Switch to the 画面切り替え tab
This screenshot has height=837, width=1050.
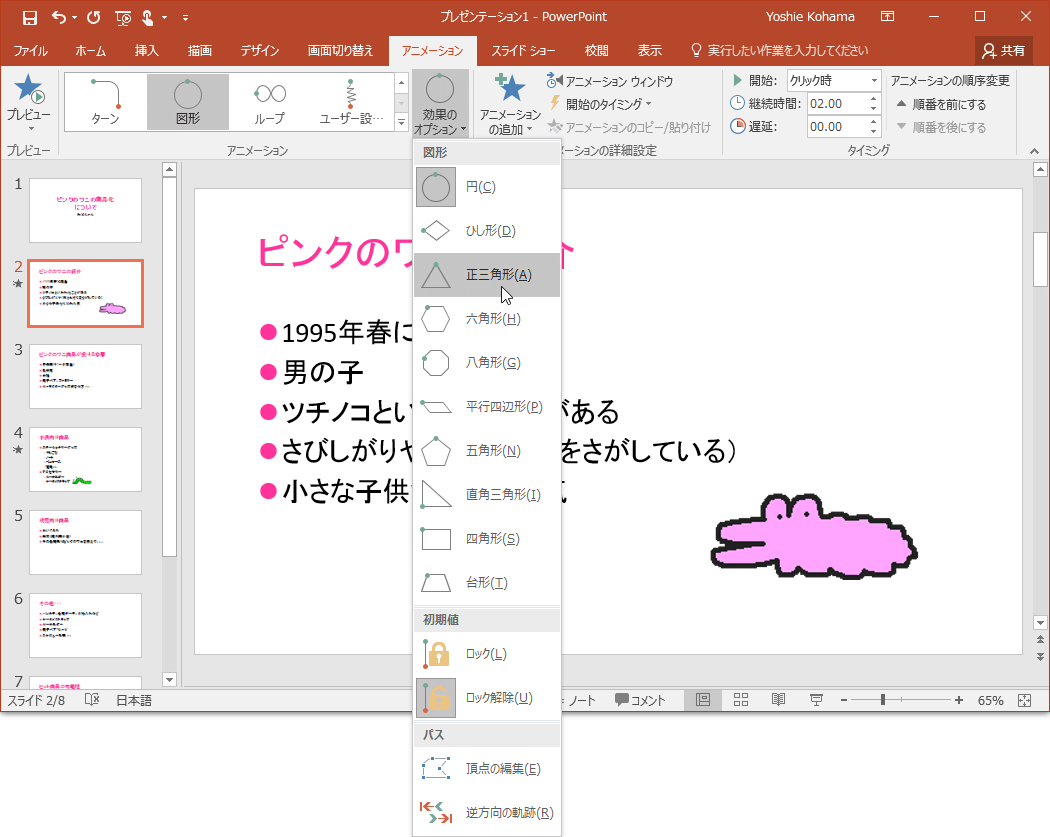coord(340,50)
